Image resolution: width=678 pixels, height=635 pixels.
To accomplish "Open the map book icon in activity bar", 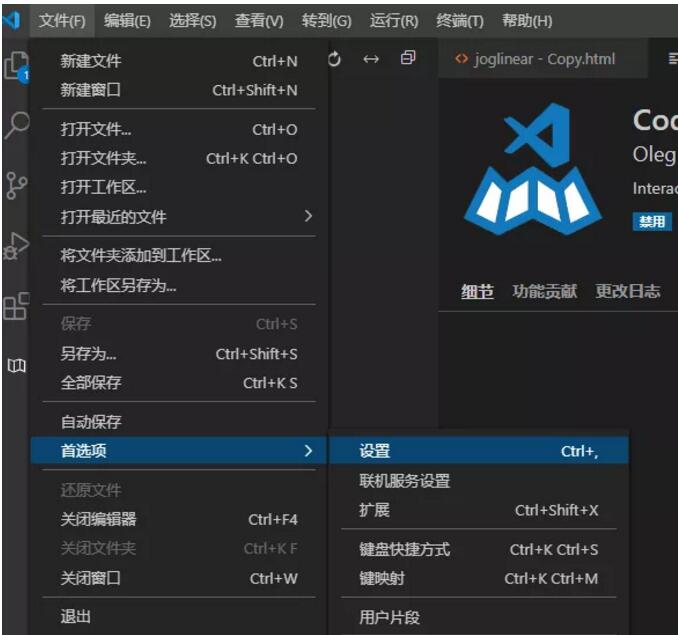I will (16, 366).
